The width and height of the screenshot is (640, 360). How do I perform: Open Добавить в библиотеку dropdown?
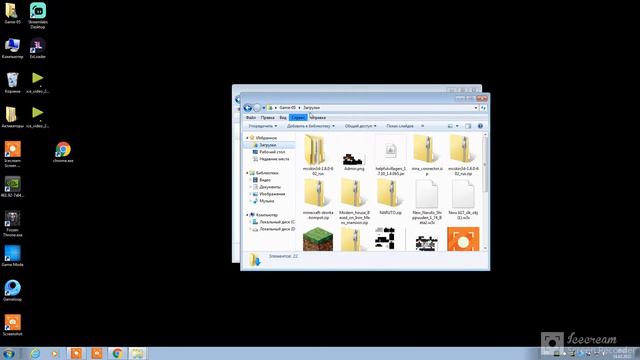(x=311, y=126)
